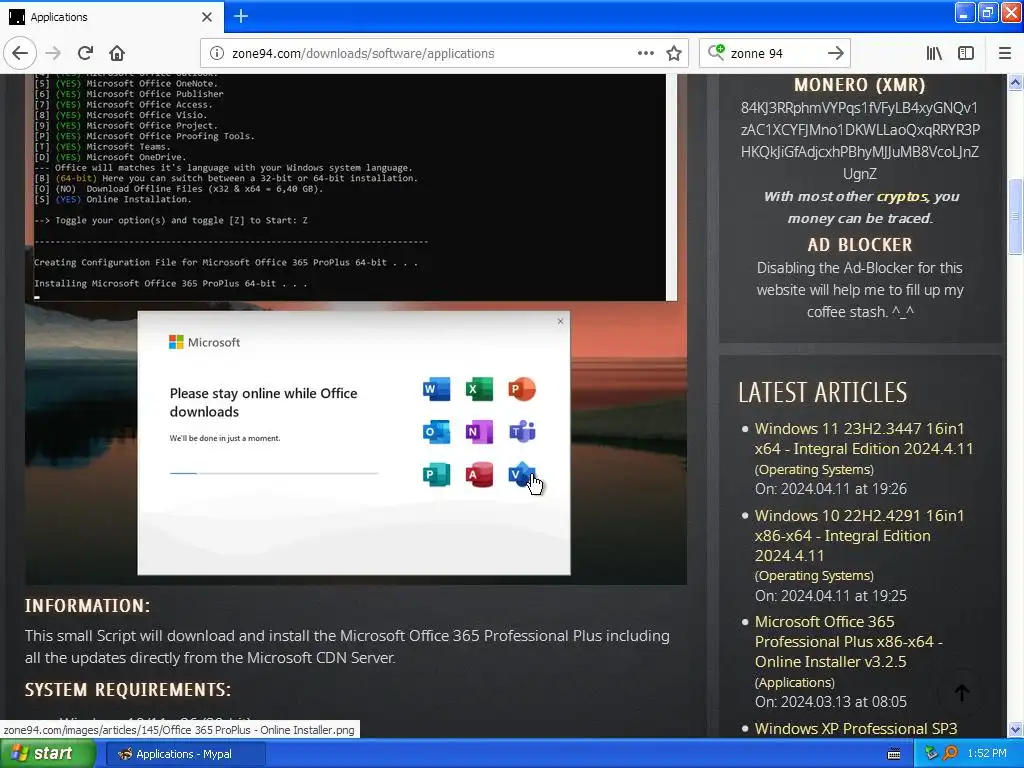
Task: Click the Access icon in the installer image
Action: tap(479, 475)
